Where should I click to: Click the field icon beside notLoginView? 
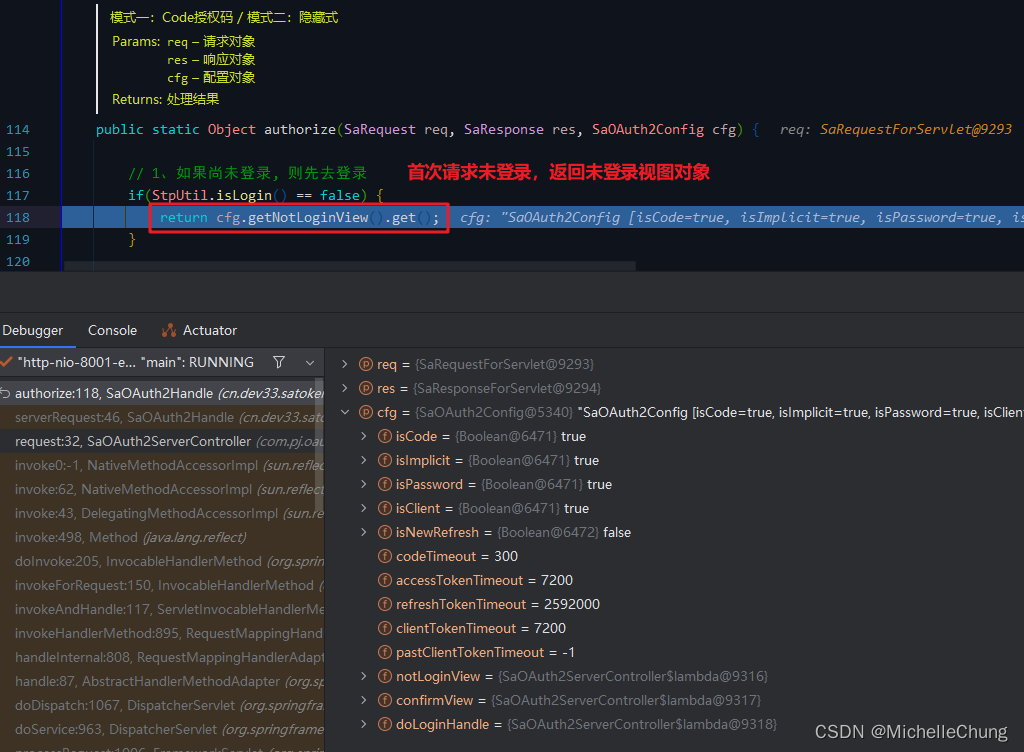pyautogui.click(x=385, y=676)
